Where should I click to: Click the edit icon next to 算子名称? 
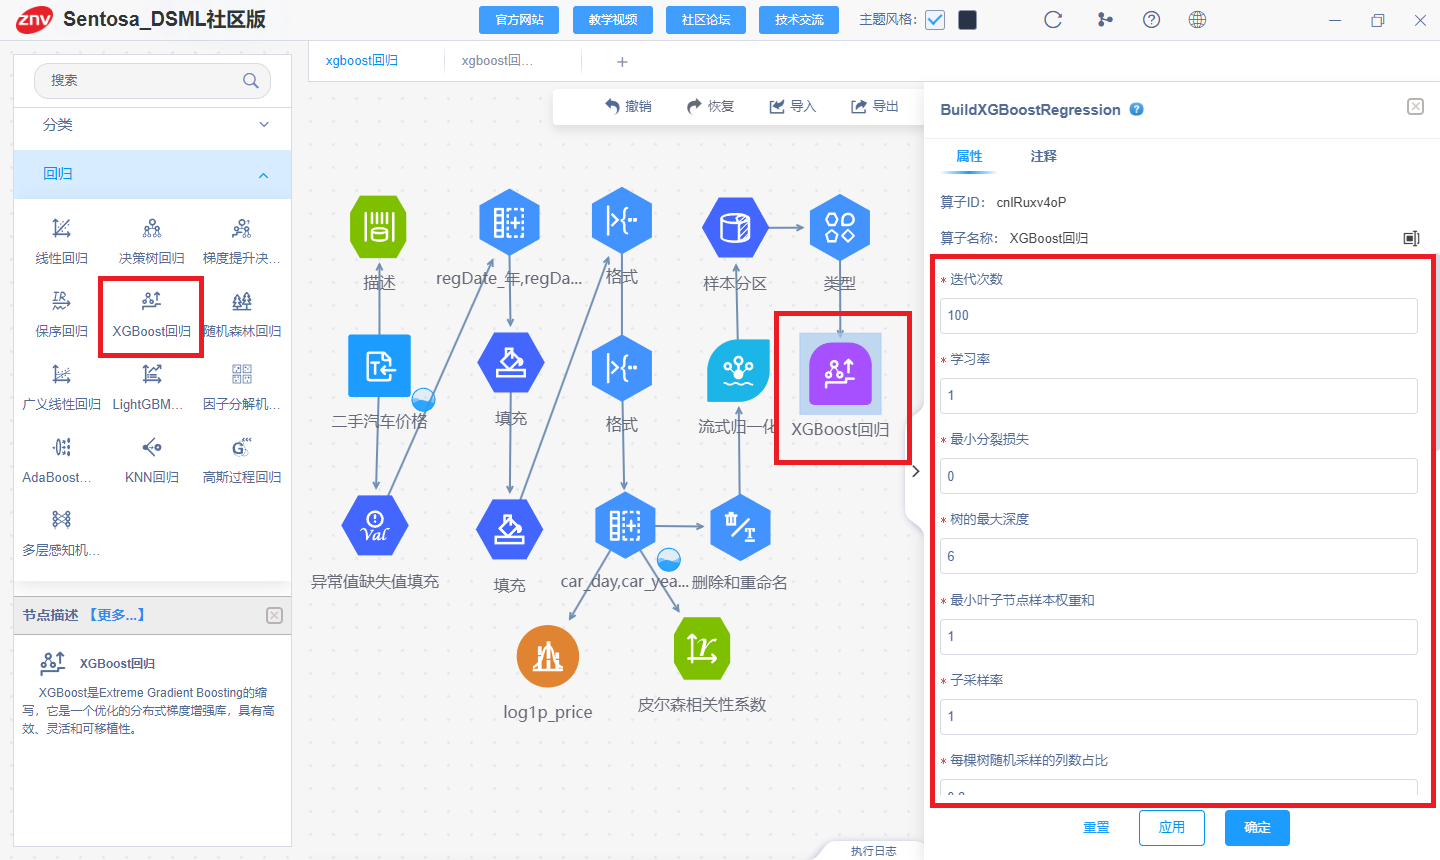1411,238
